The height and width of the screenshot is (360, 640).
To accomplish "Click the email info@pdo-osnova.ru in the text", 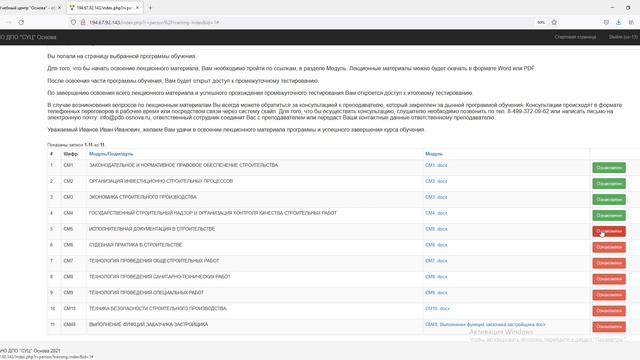I will point(125,118).
